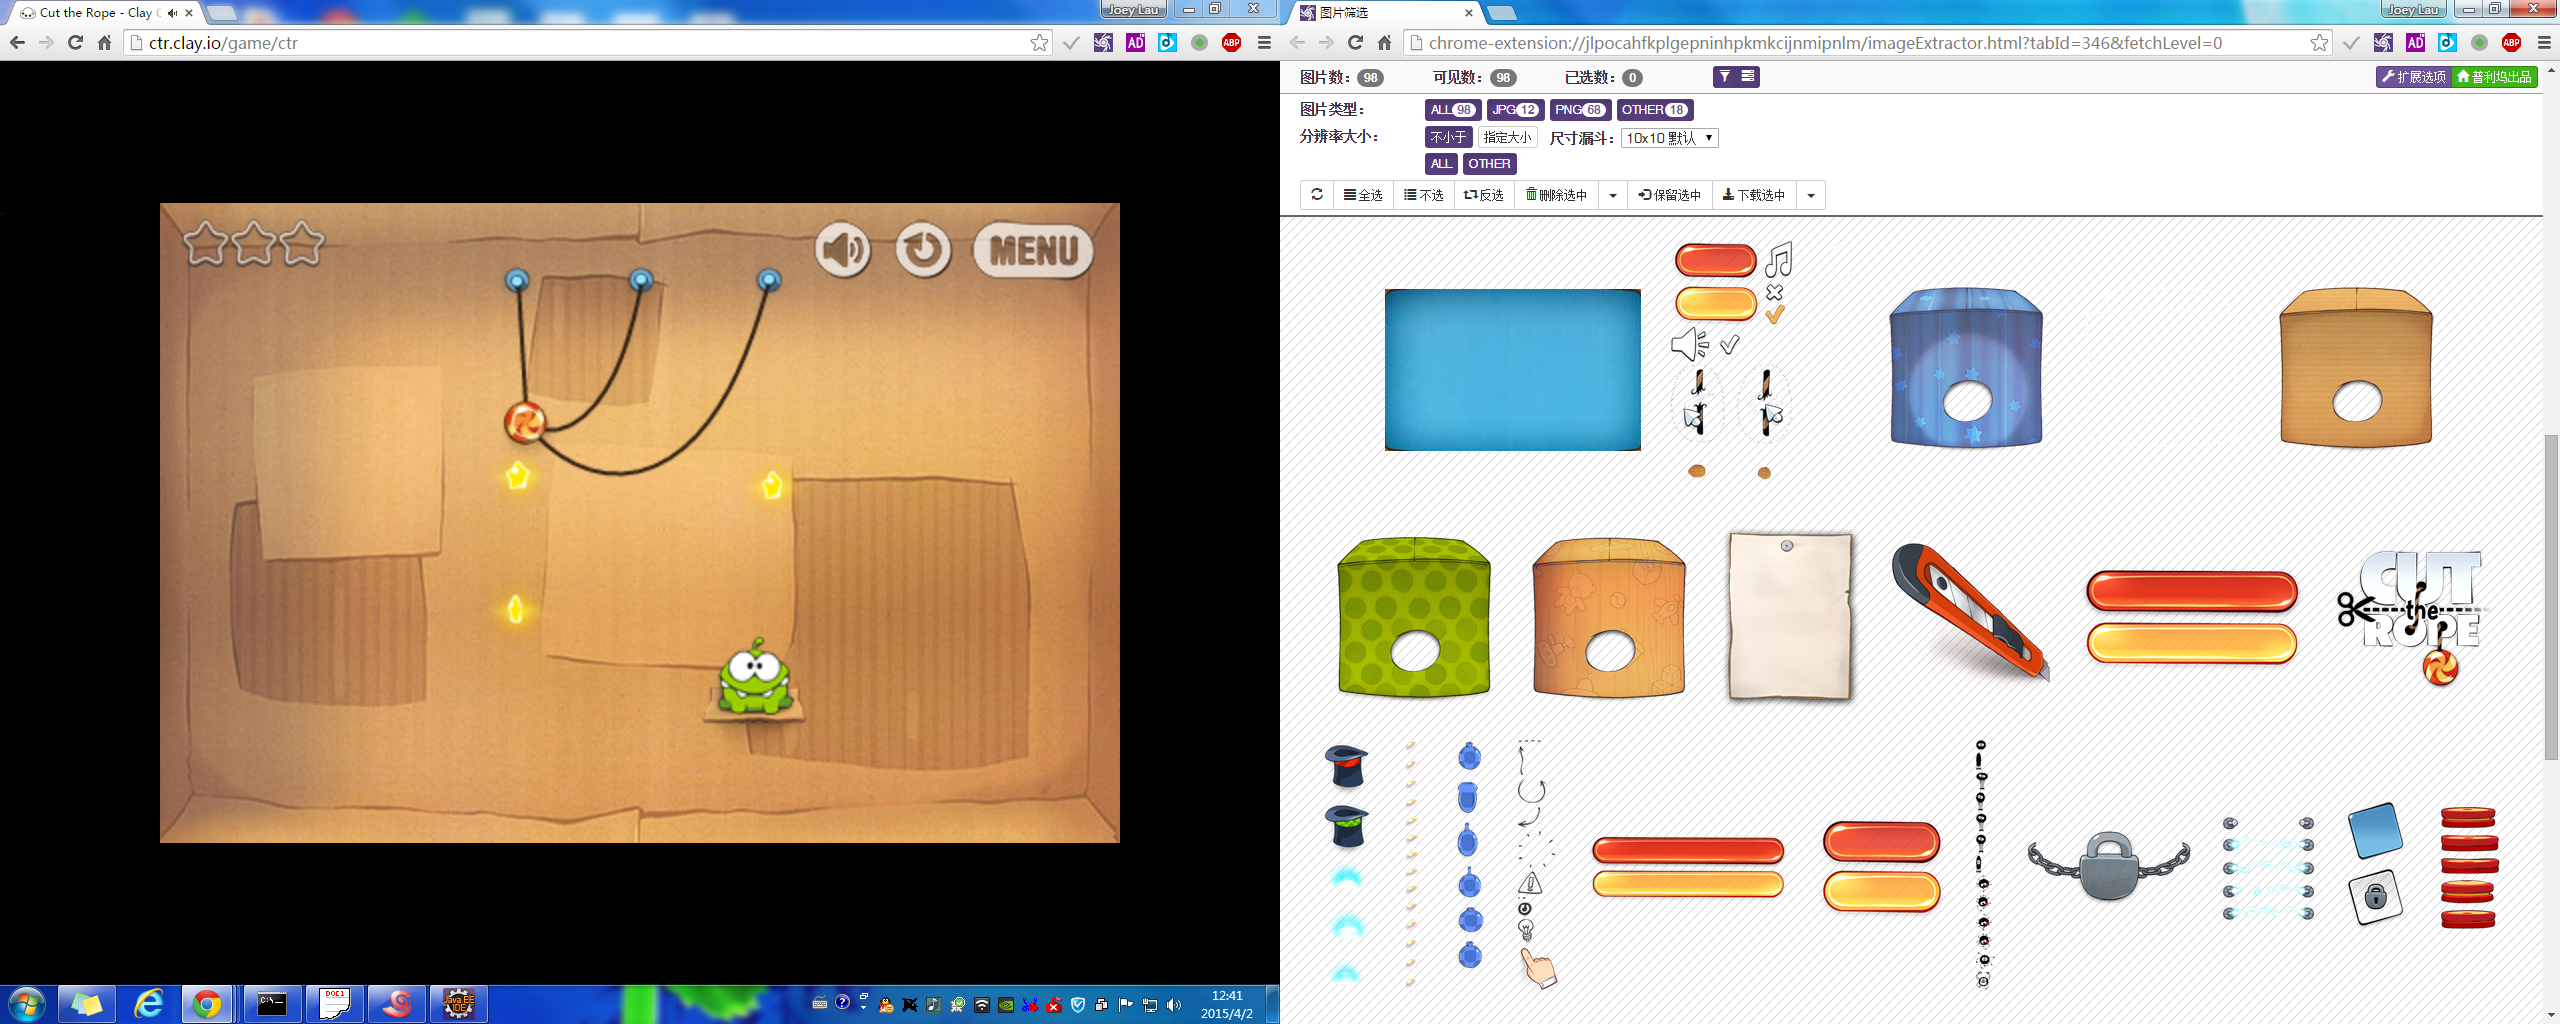Viewport: 2560px width, 1024px height.
Task: Open the game MENU button
Action: [1033, 250]
